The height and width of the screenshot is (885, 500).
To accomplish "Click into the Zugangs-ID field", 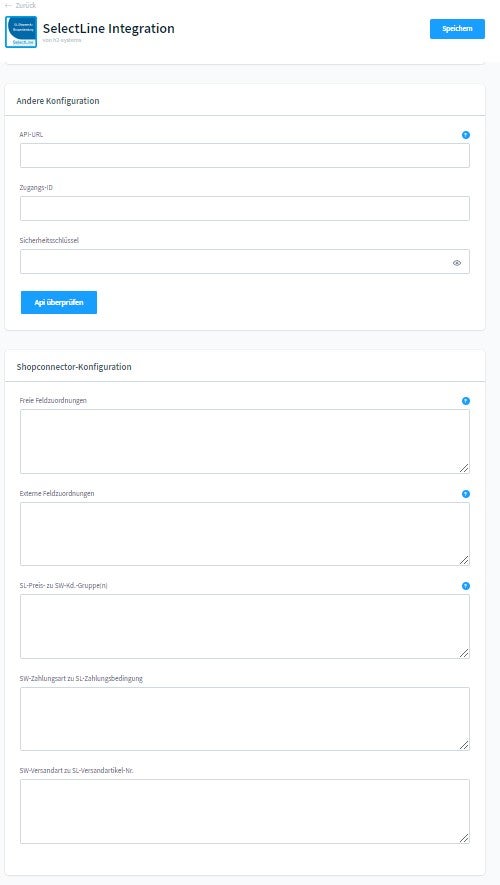I will click(245, 208).
